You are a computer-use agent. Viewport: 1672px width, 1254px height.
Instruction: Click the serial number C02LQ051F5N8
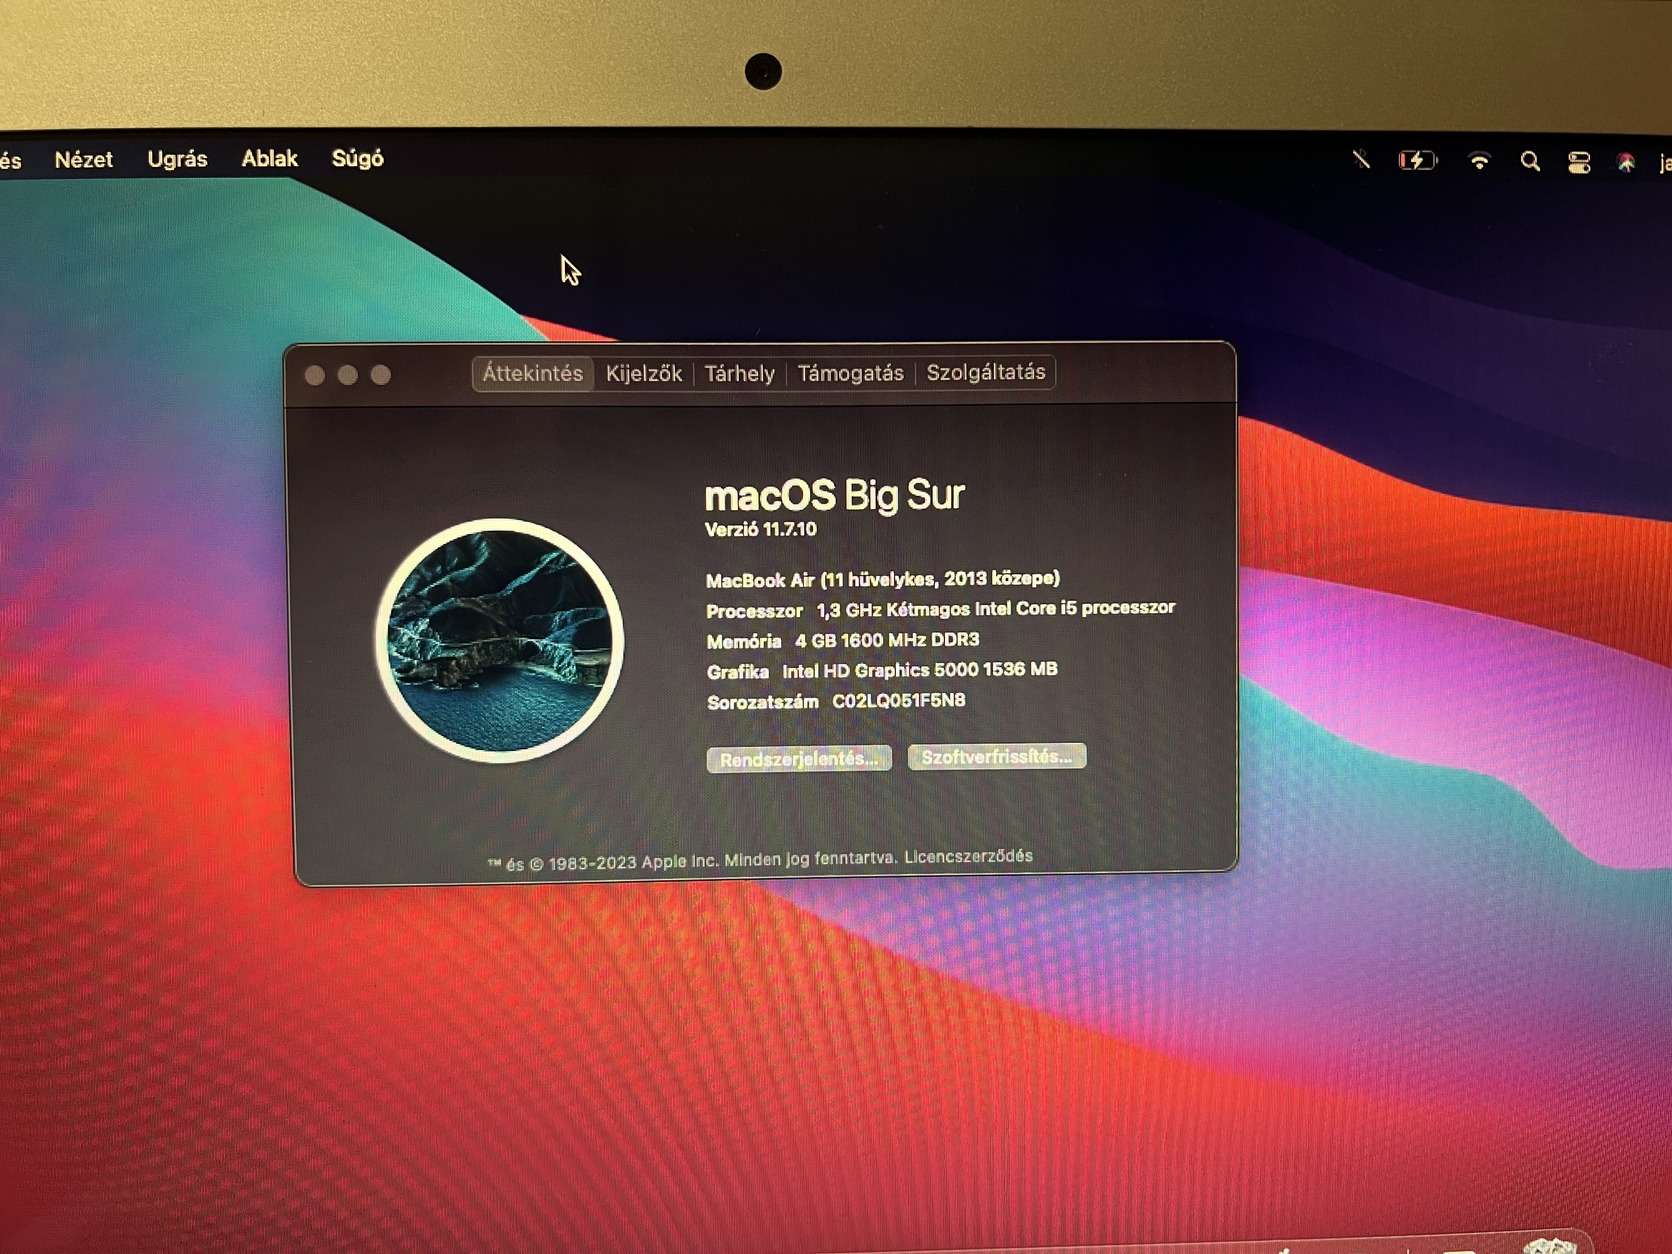pos(899,701)
